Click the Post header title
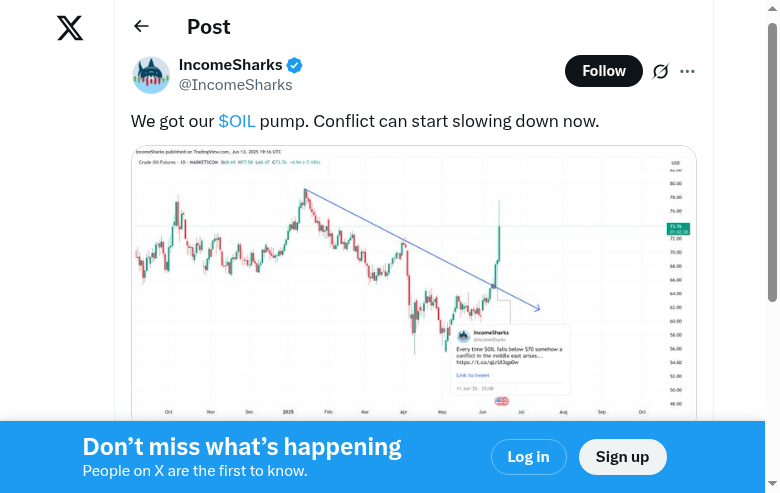Image resolution: width=780 pixels, height=493 pixels. coord(209,27)
